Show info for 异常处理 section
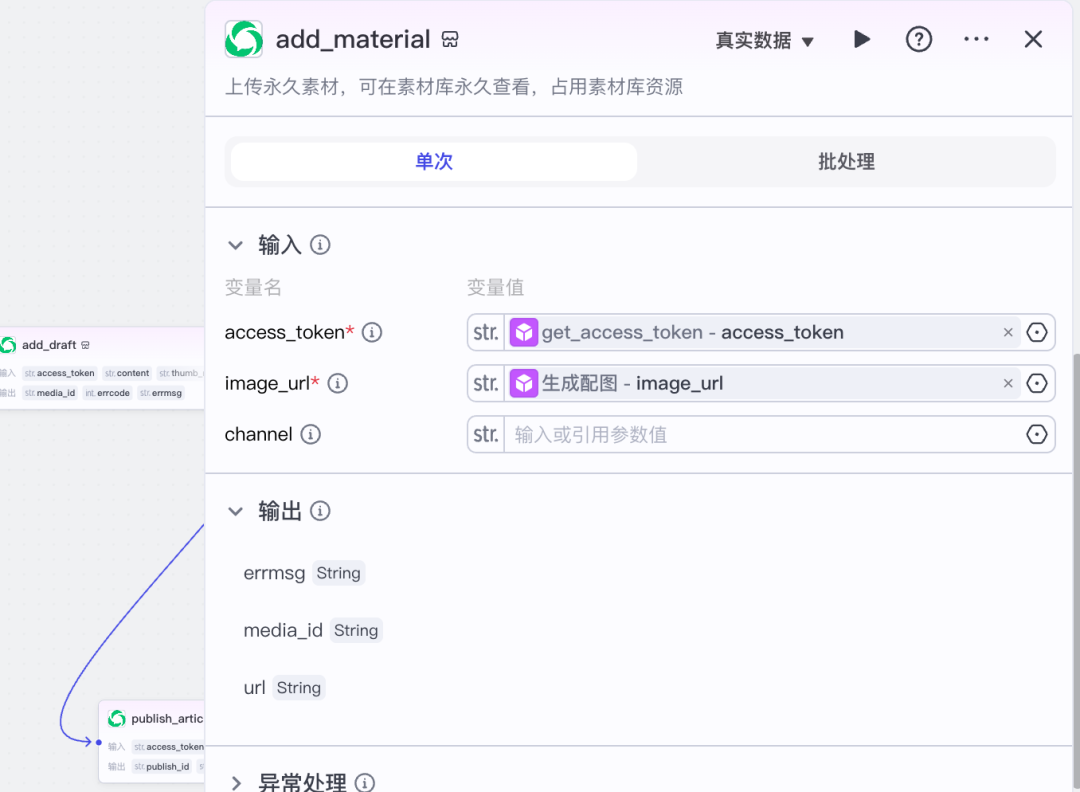 [364, 783]
